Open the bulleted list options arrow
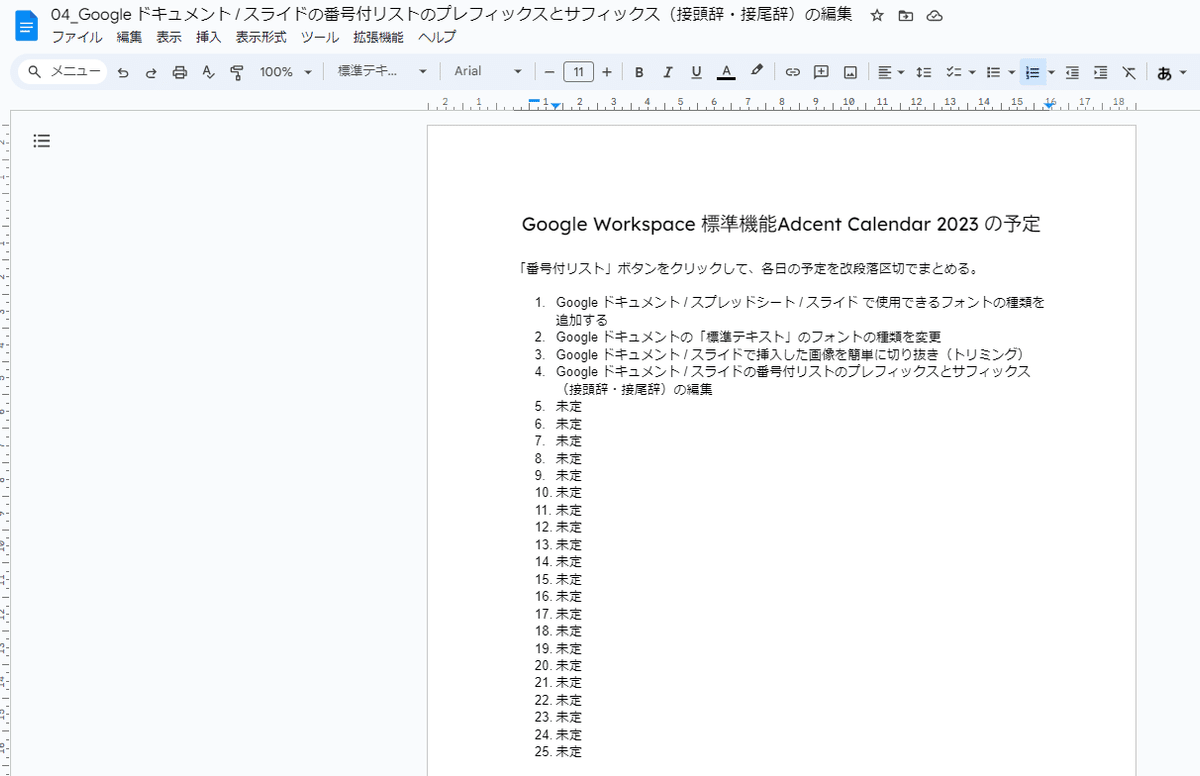 coord(1012,72)
